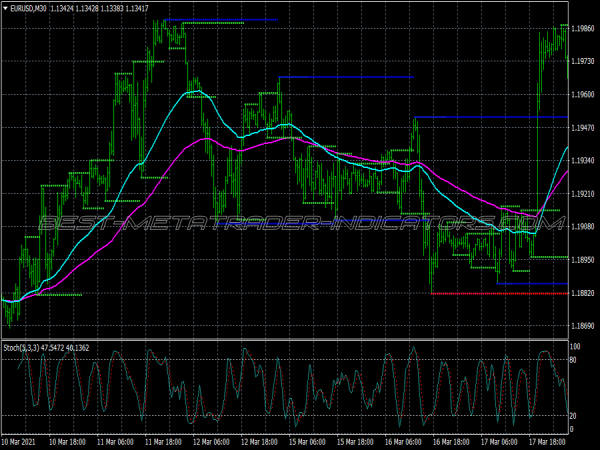
Task: Click the 17 Mar 06:00 time label
Action: 499,442
